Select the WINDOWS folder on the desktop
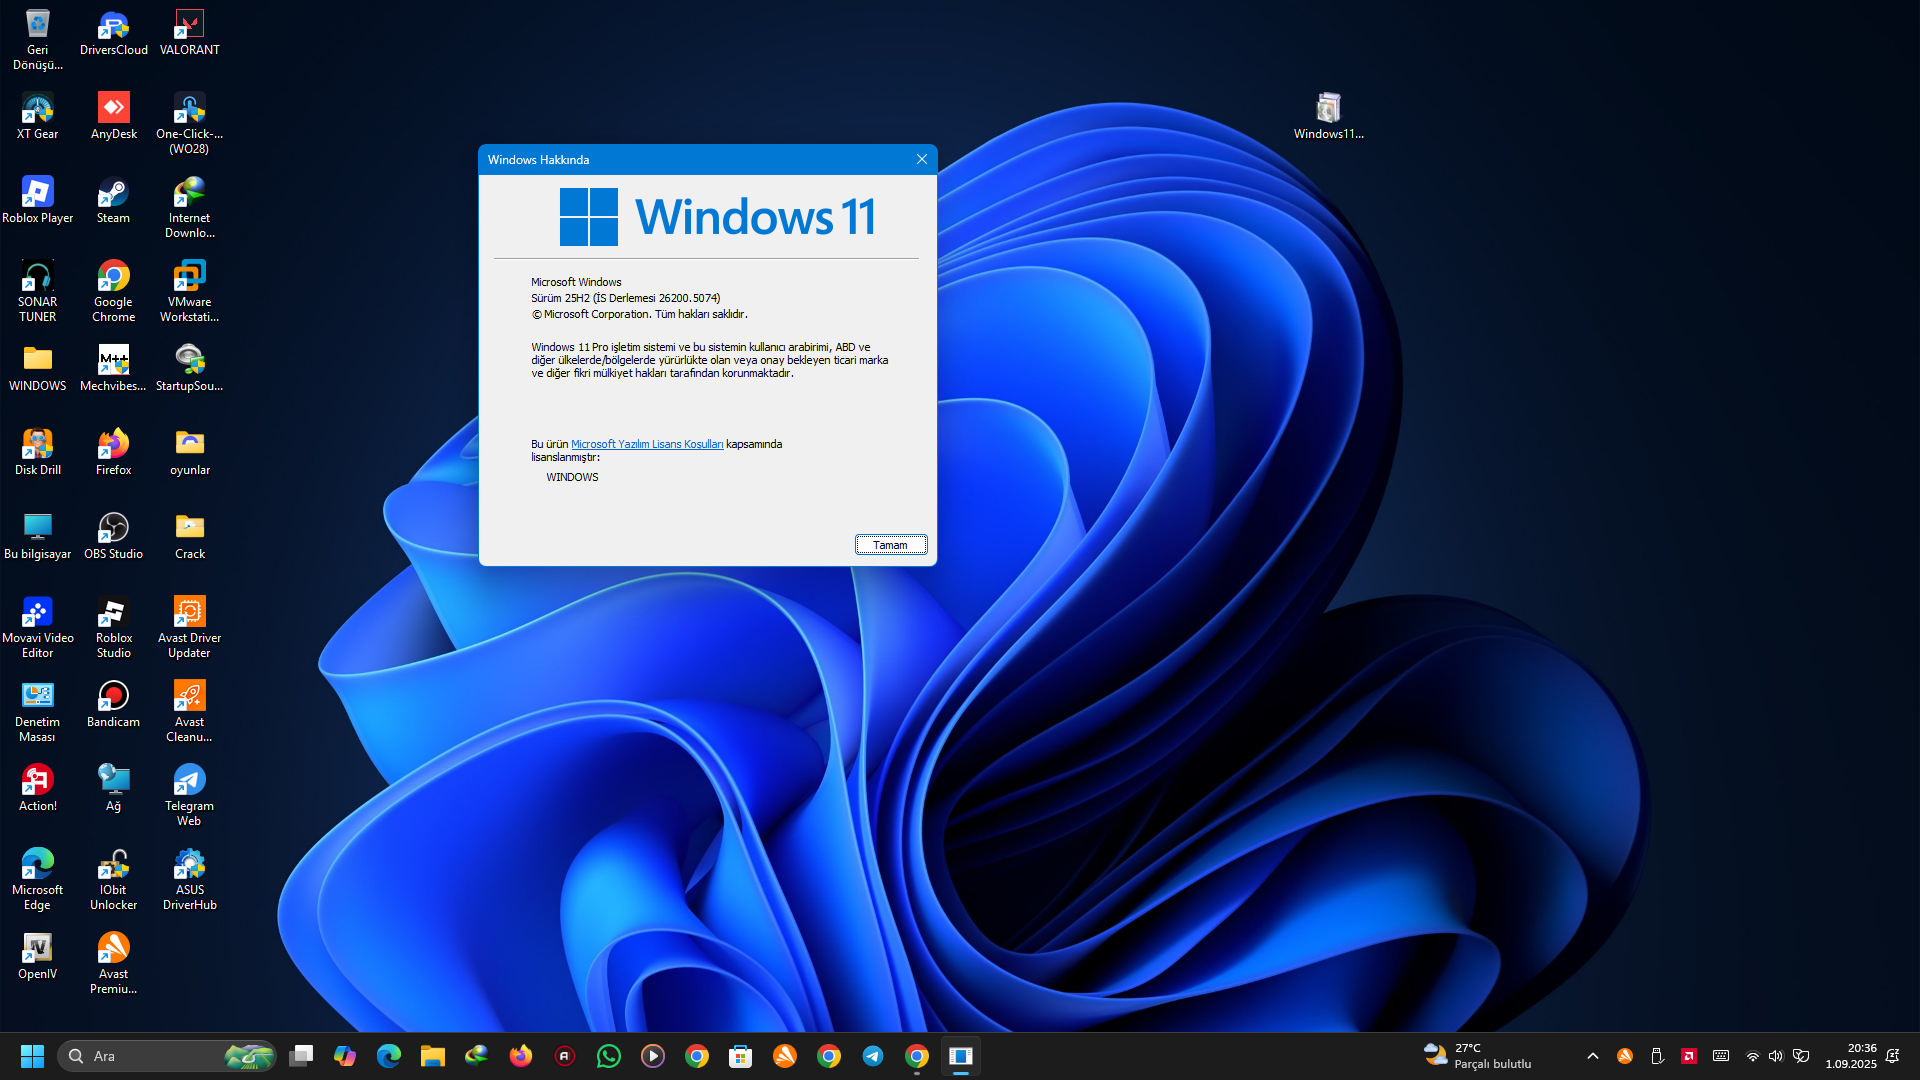Image resolution: width=1920 pixels, height=1080 pixels. pos(38,369)
